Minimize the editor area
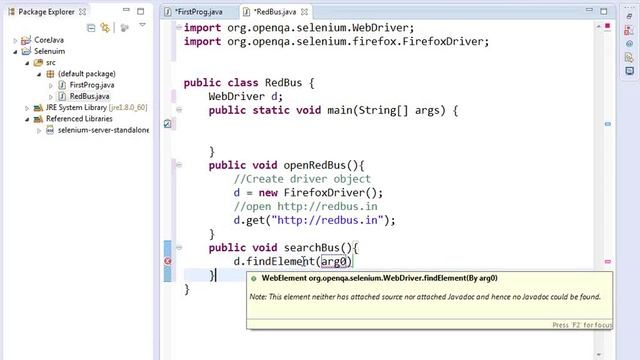 (589, 10)
